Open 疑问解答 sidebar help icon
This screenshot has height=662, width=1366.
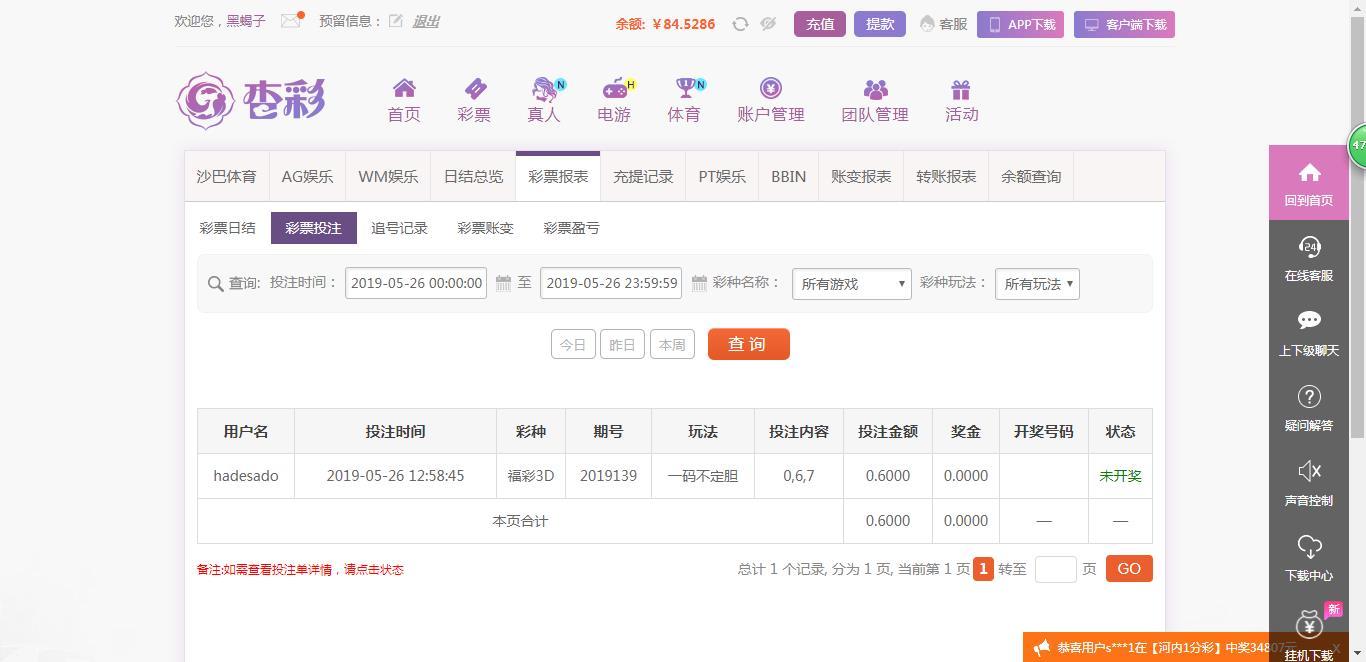point(1309,396)
